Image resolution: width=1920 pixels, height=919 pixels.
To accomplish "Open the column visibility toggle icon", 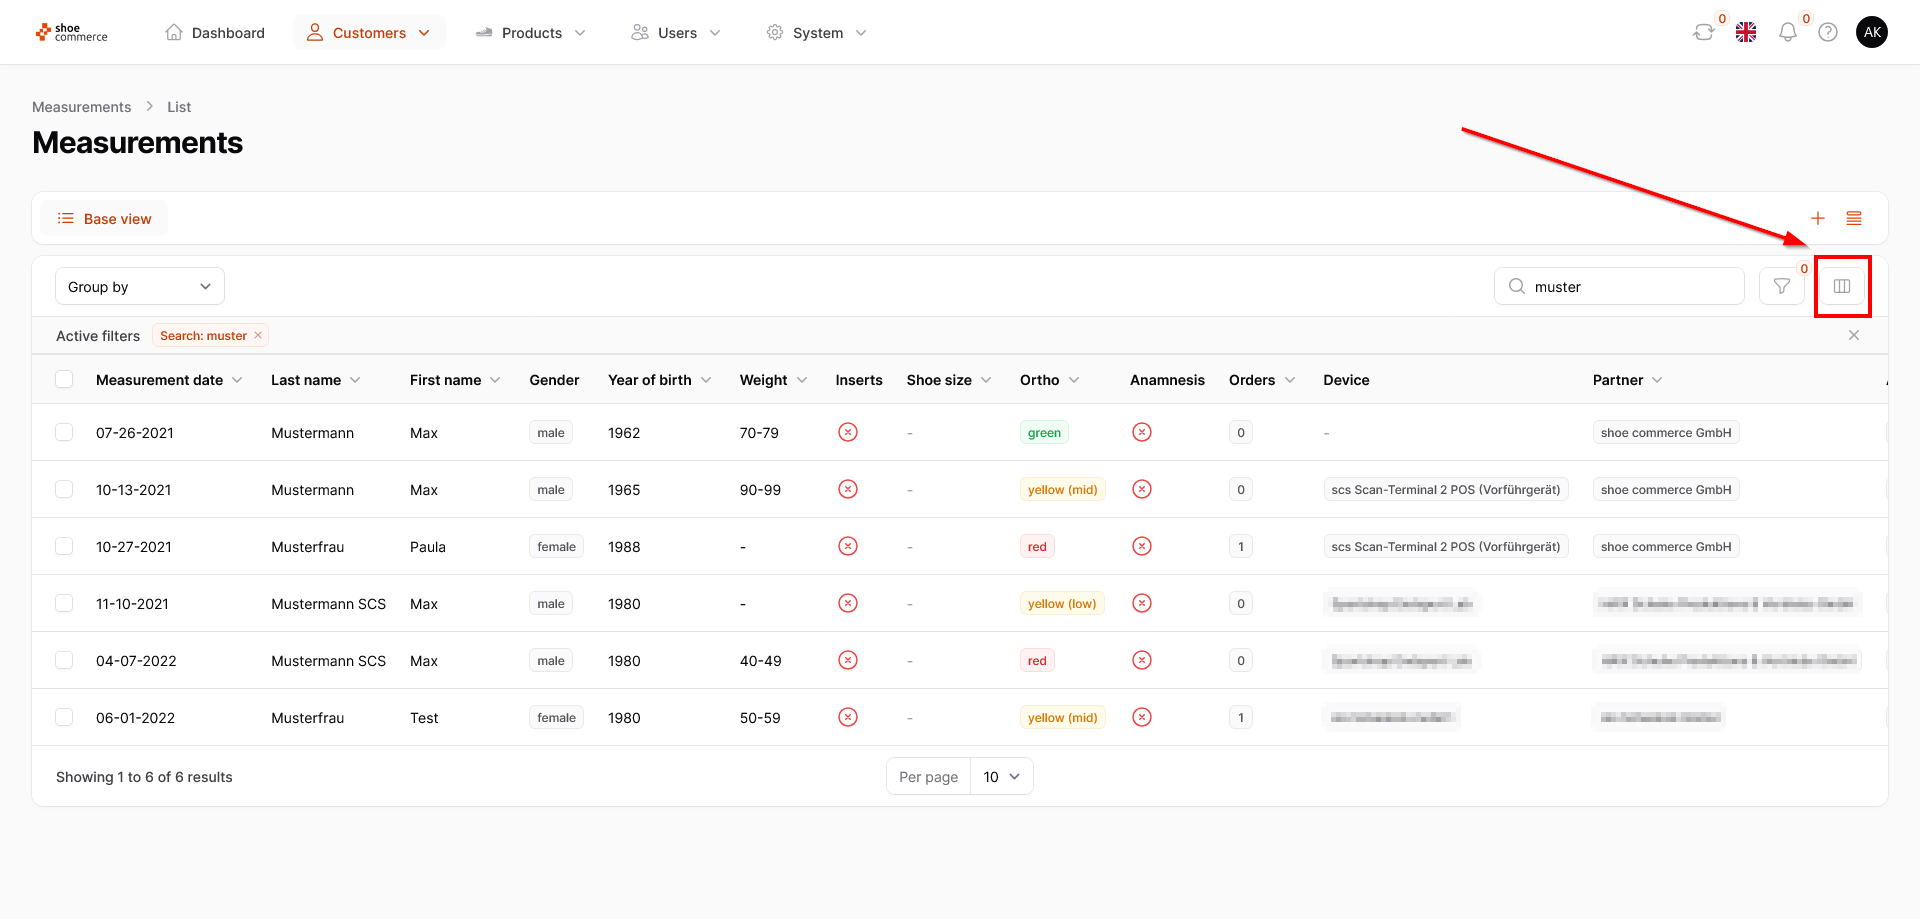I will coord(1841,286).
